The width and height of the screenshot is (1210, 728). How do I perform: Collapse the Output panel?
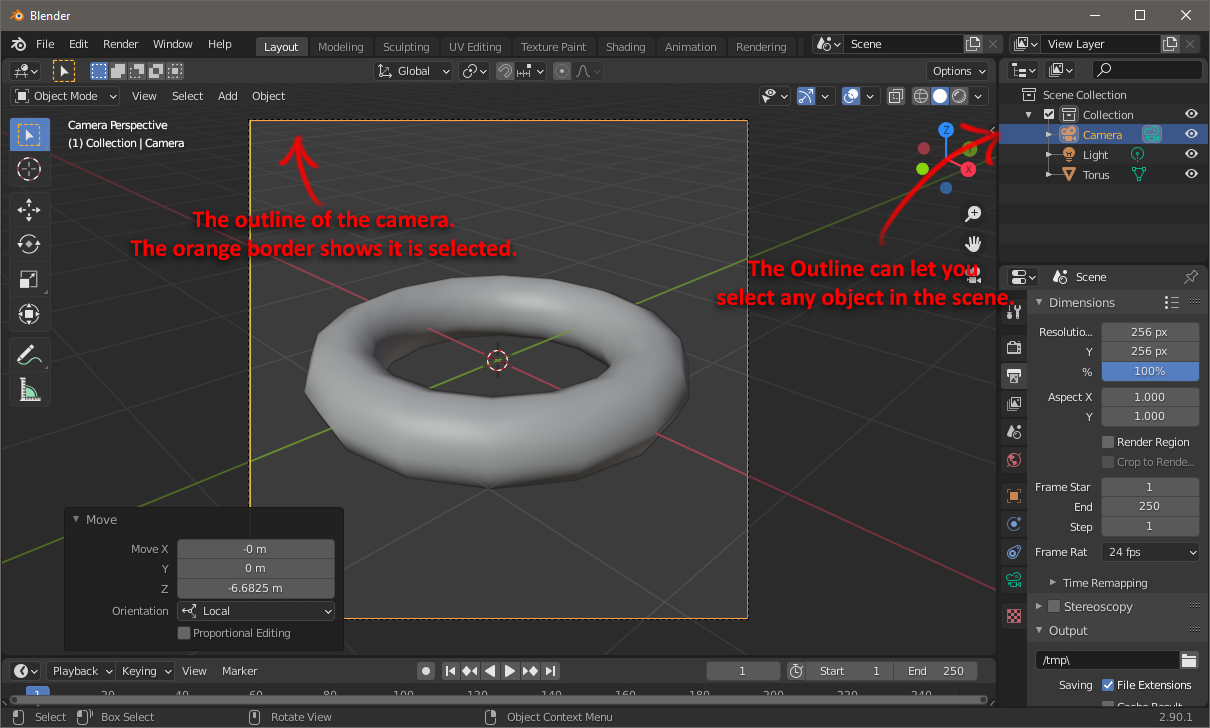[x=1039, y=631]
